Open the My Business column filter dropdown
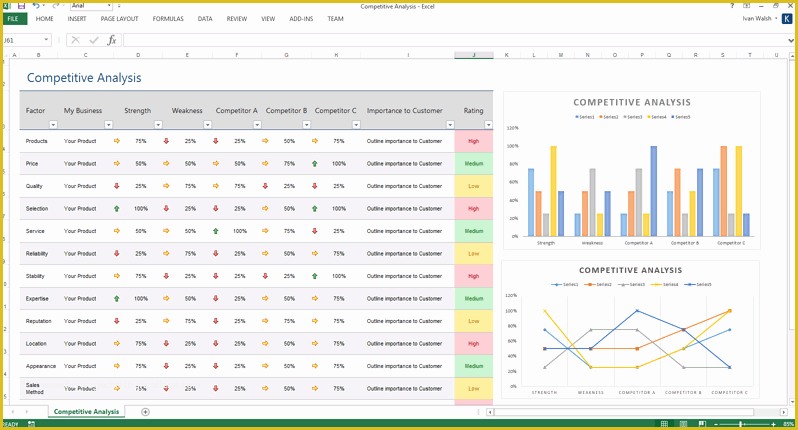This screenshot has width=798, height=430. pyautogui.click(x=108, y=125)
